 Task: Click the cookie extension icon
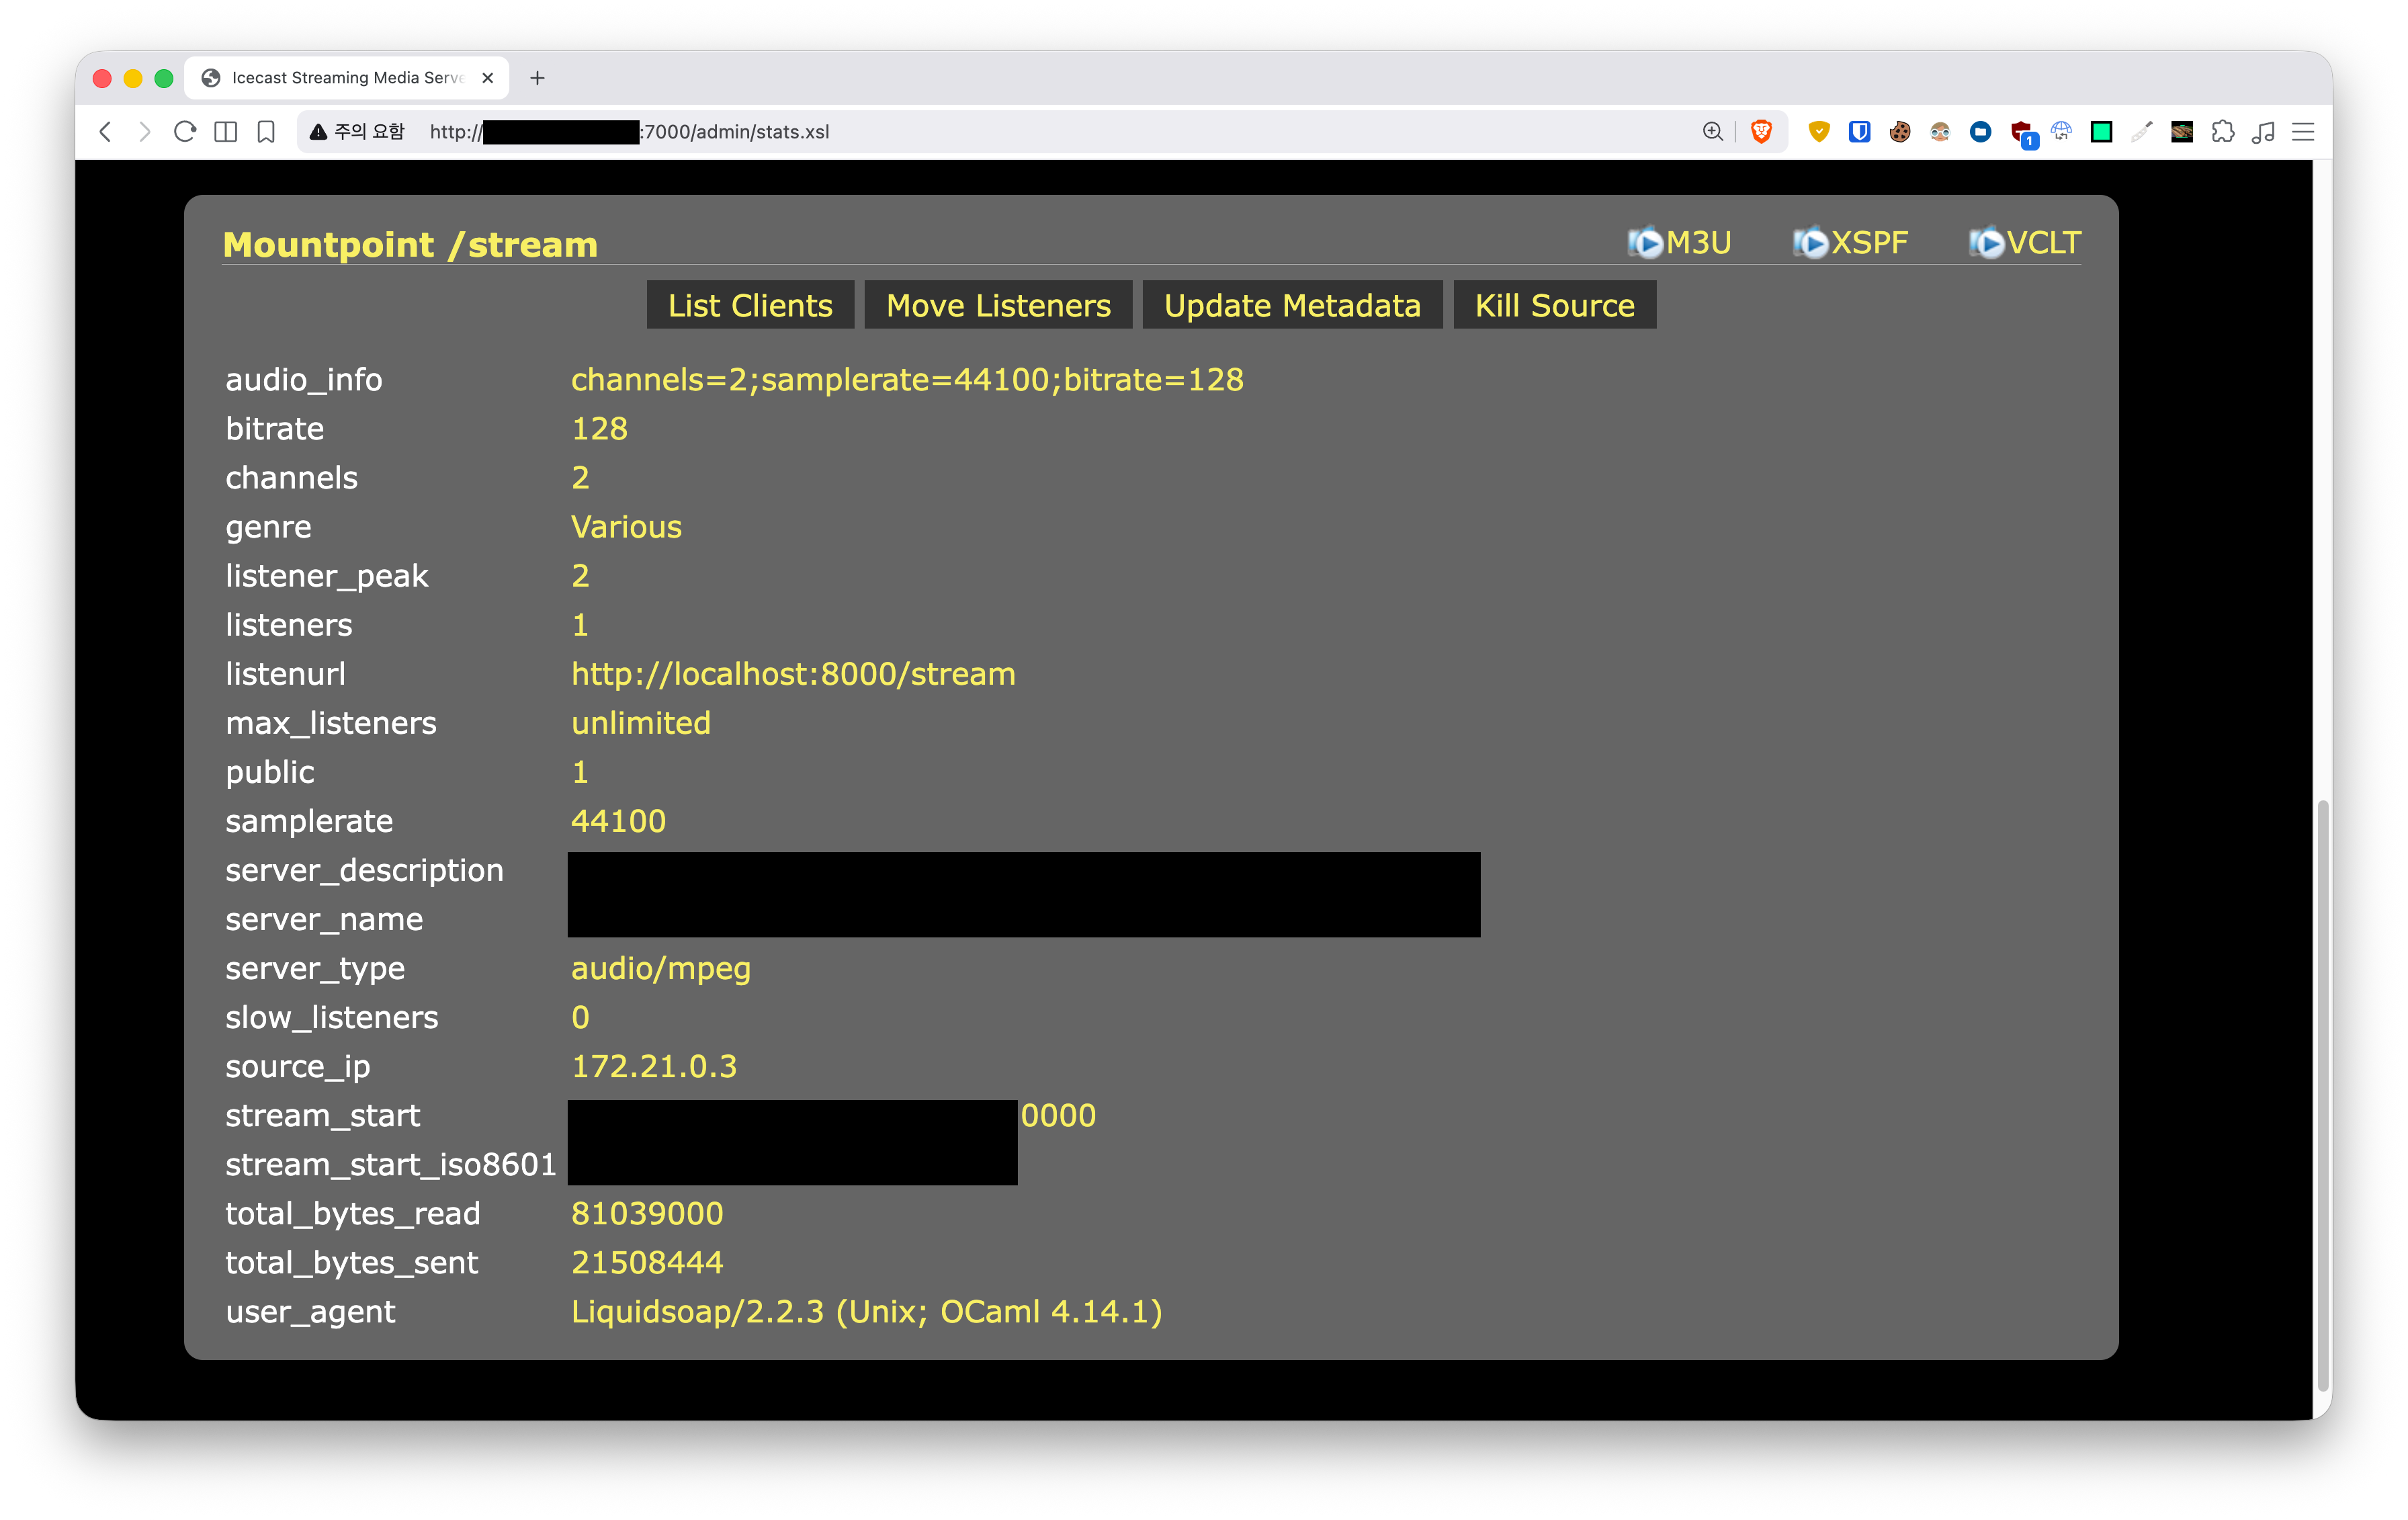pyautogui.click(x=1899, y=132)
